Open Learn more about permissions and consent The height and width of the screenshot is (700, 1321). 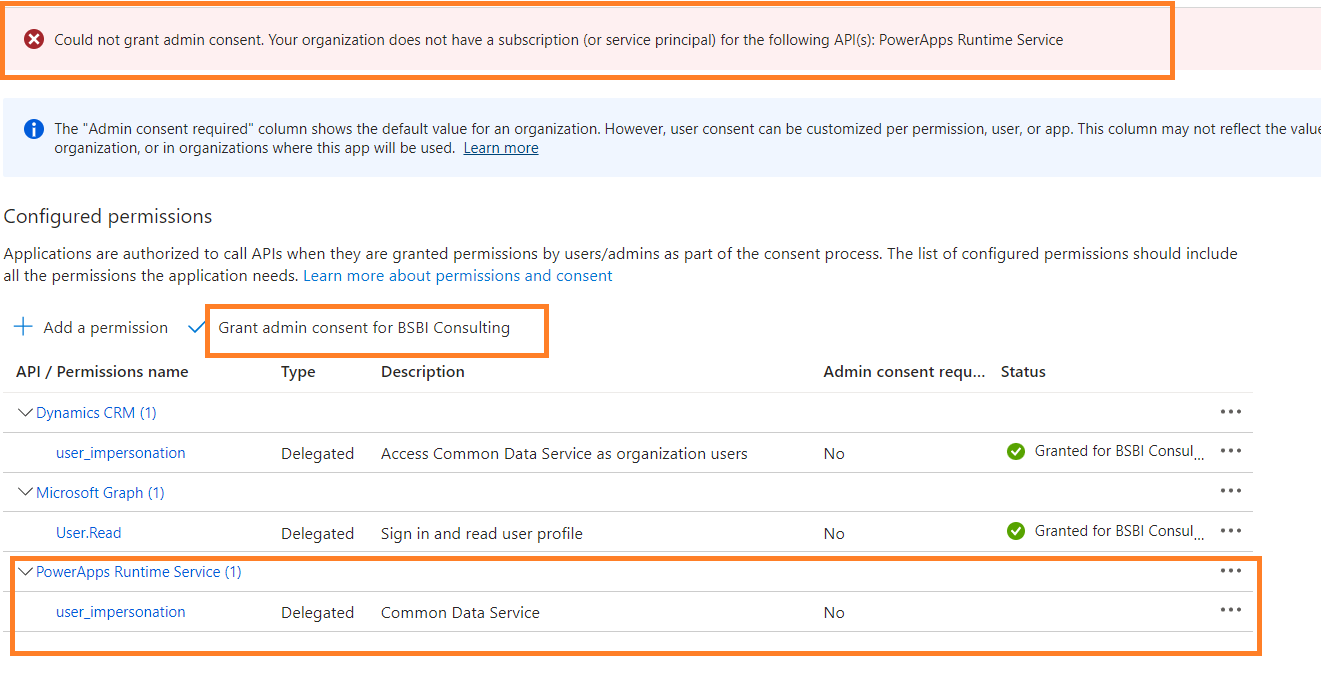click(x=458, y=276)
